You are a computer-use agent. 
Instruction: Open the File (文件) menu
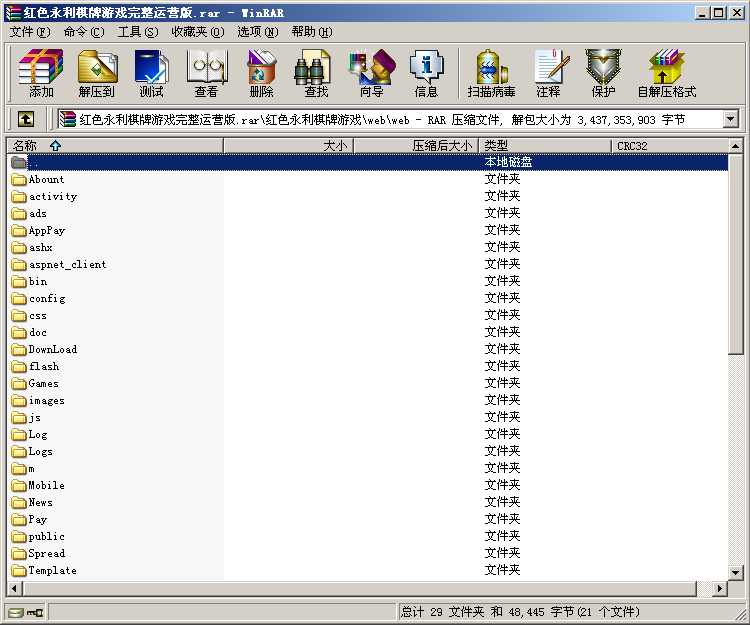[x=30, y=32]
